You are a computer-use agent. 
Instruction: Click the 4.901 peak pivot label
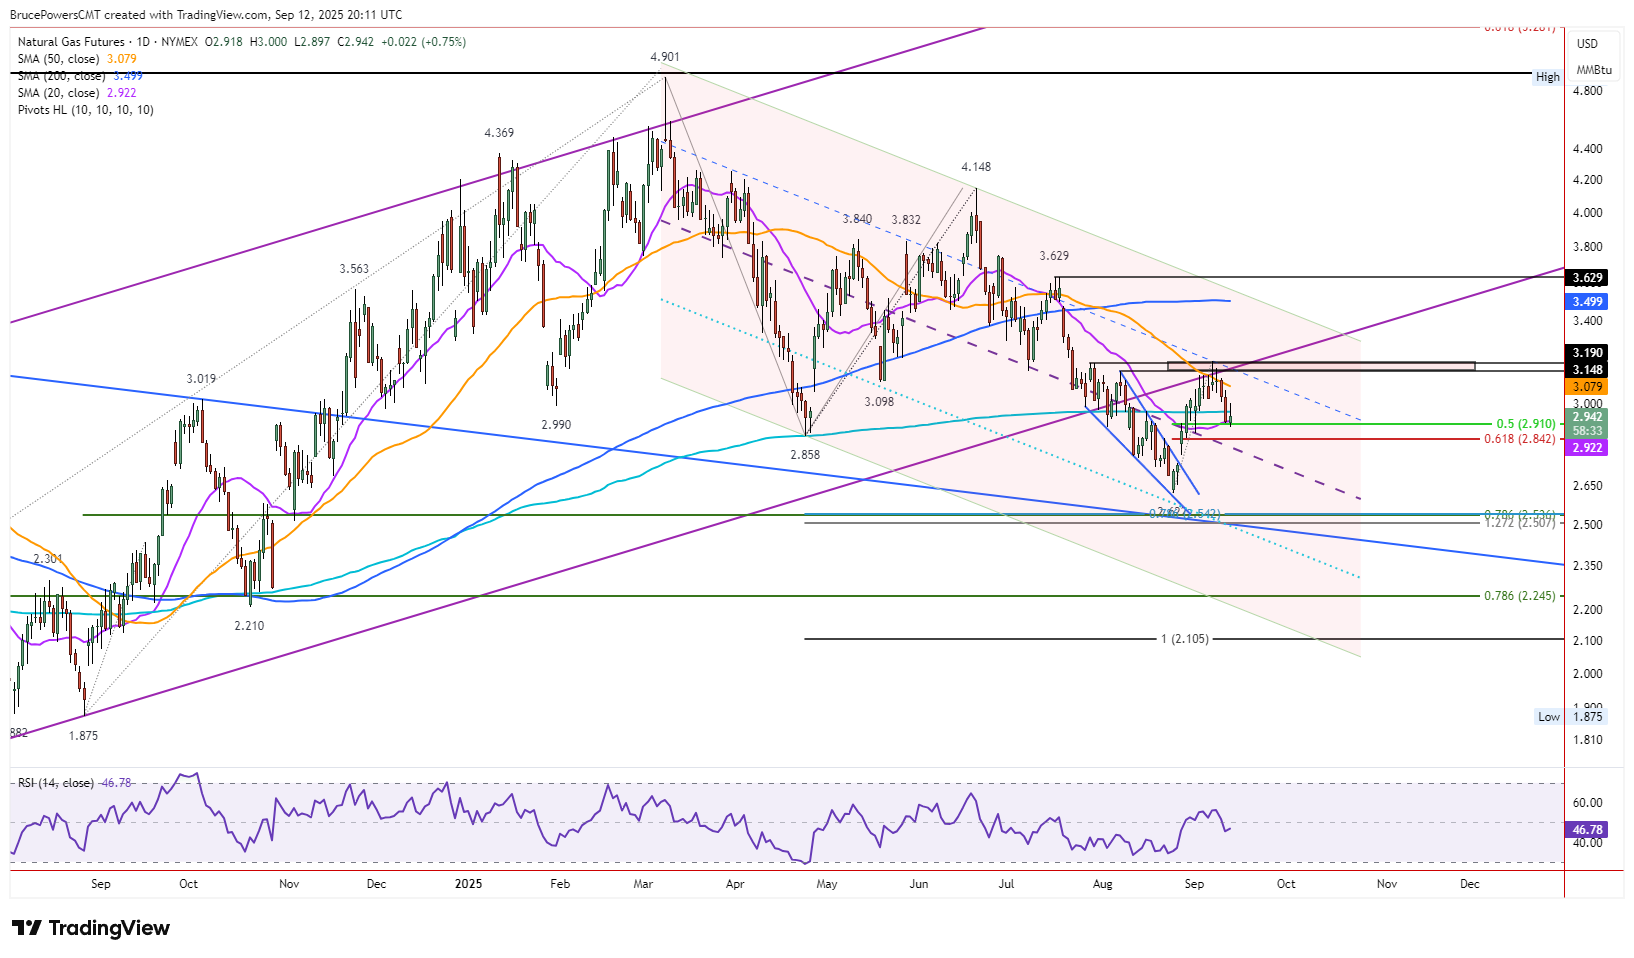(x=665, y=58)
